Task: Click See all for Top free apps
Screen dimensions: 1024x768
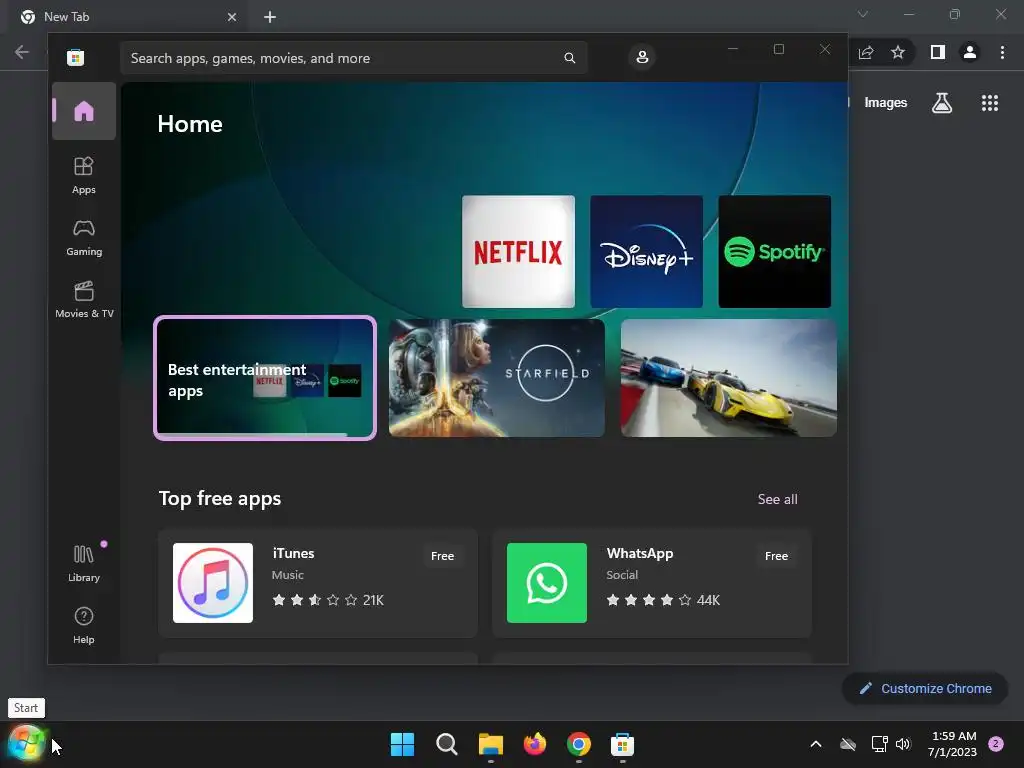Action: pyautogui.click(x=777, y=499)
